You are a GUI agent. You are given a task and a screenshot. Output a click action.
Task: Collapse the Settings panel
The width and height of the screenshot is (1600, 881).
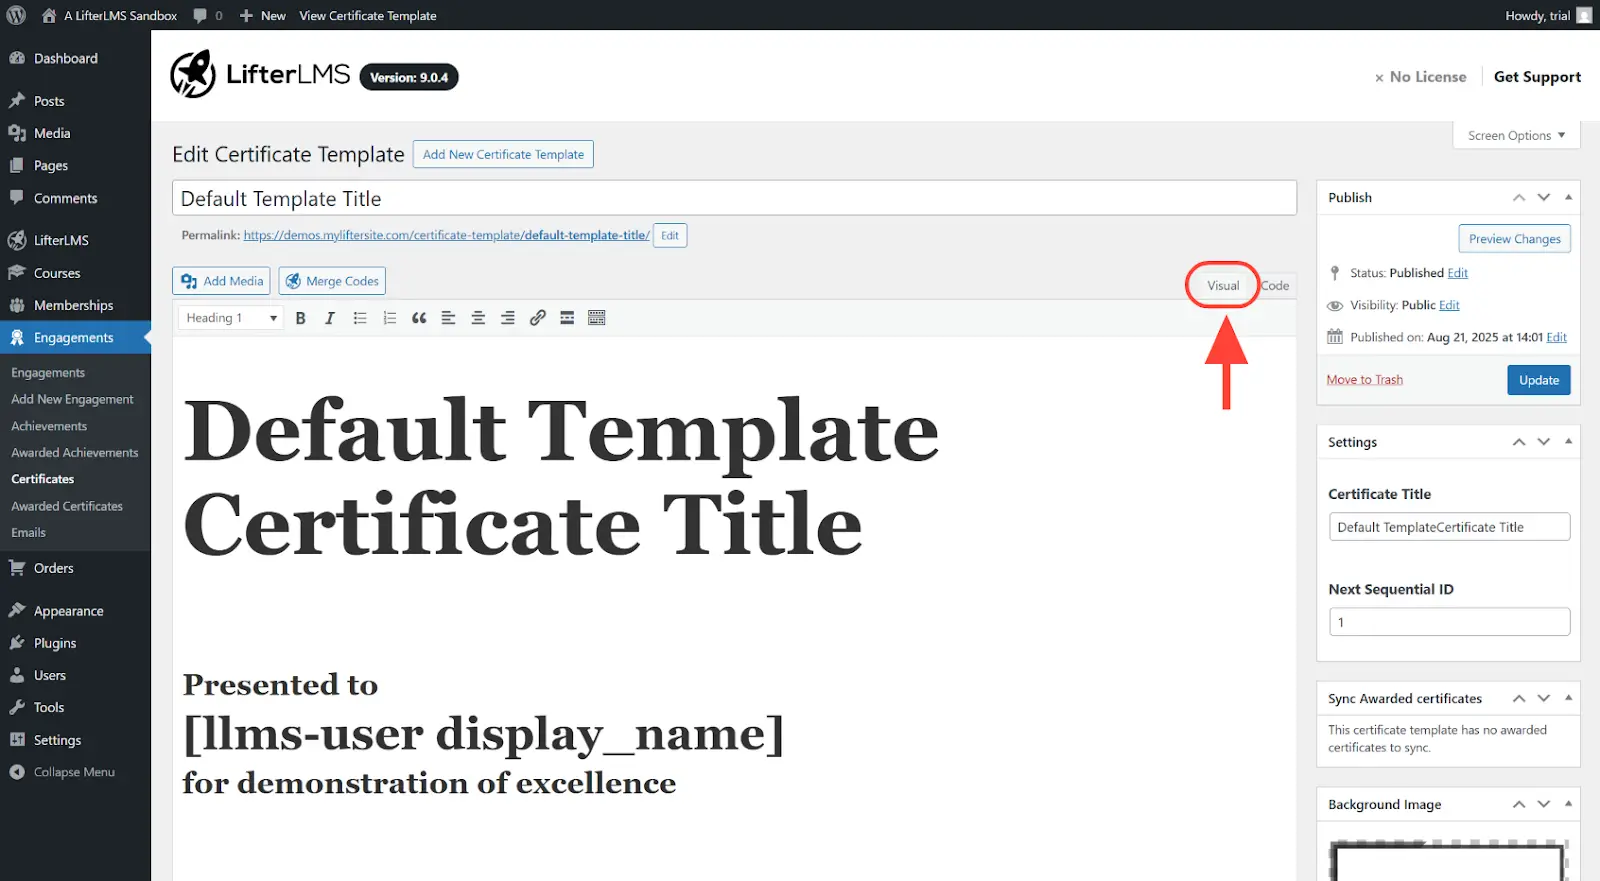pyautogui.click(x=1568, y=442)
